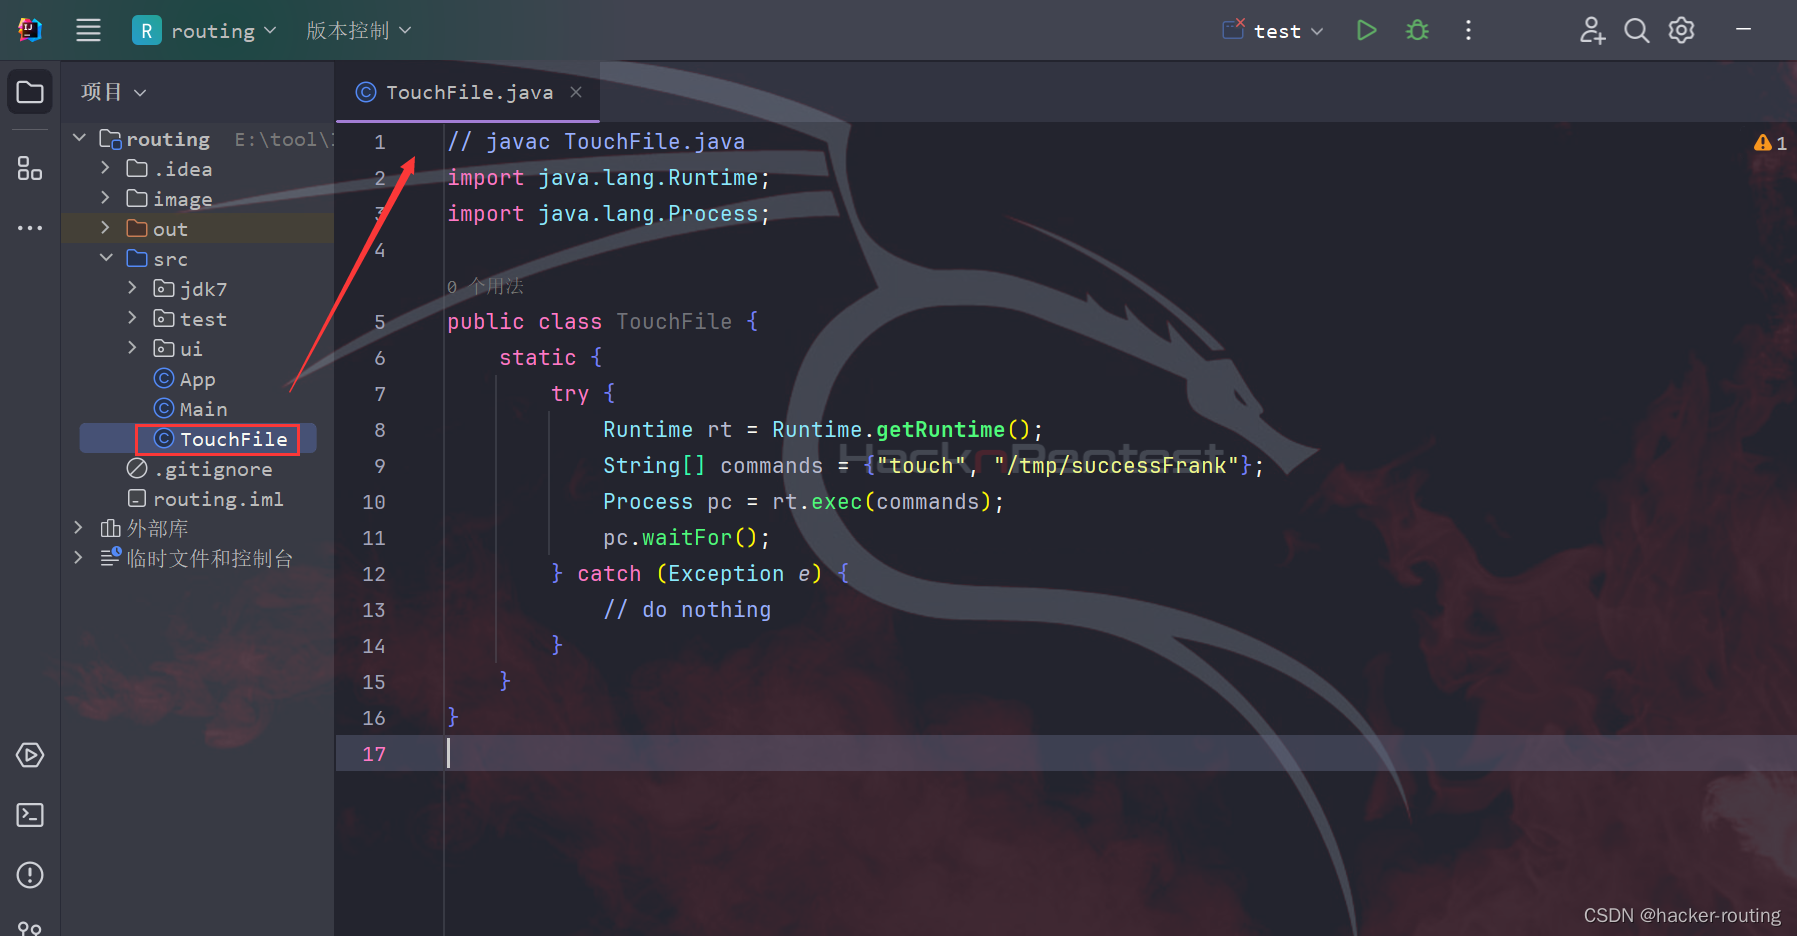The height and width of the screenshot is (936, 1797).
Task: Expand the test package
Action: click(x=132, y=318)
